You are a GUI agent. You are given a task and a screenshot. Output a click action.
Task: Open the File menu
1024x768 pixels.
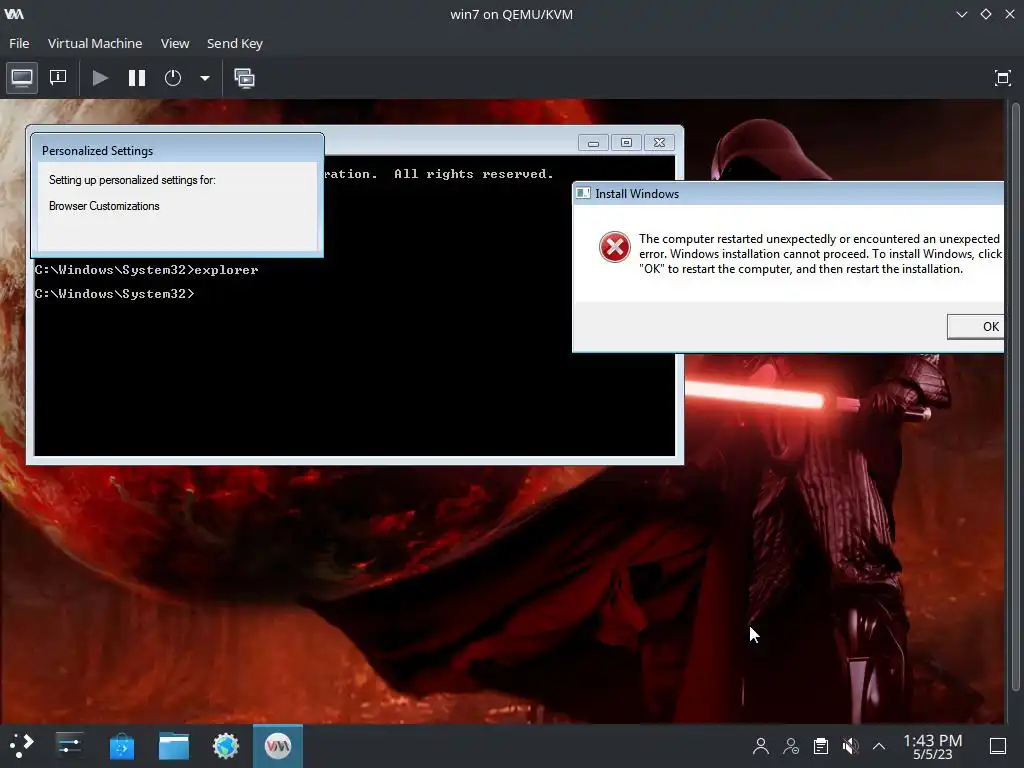point(19,43)
